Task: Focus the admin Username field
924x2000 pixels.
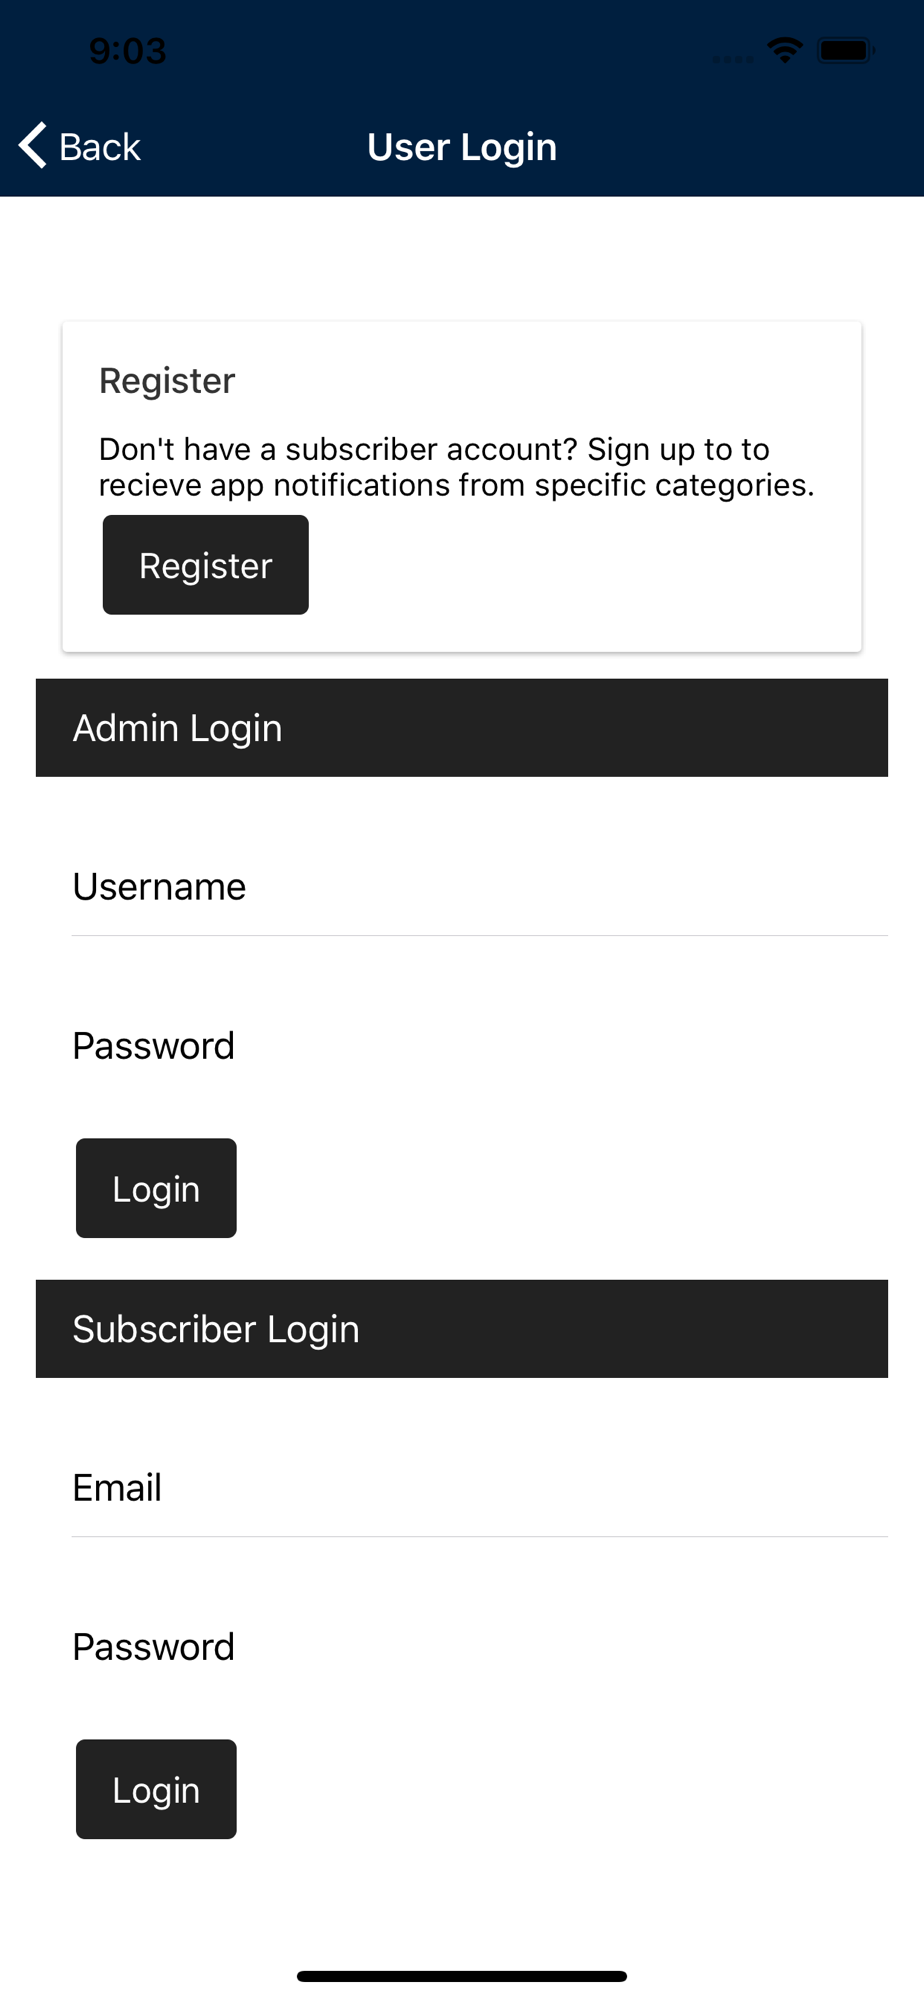Action: point(480,886)
